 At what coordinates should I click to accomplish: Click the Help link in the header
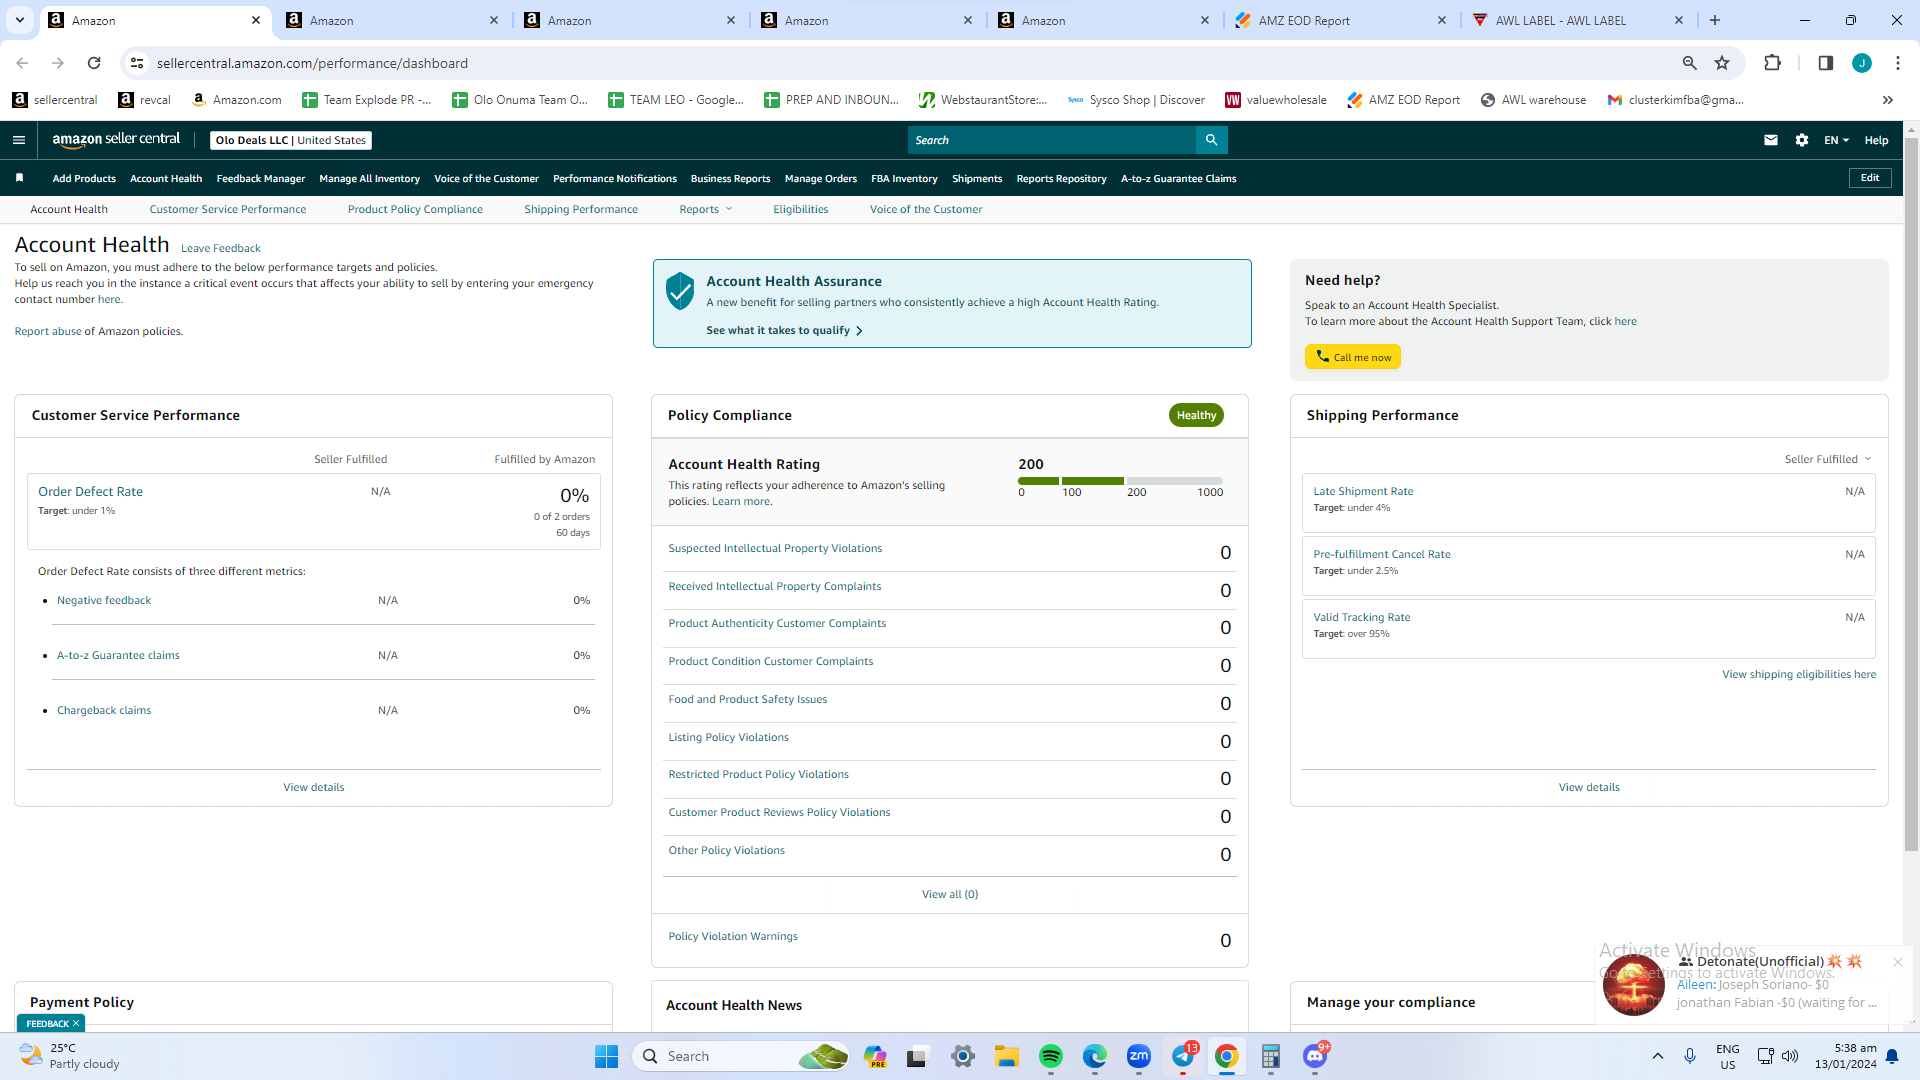pyautogui.click(x=1876, y=140)
